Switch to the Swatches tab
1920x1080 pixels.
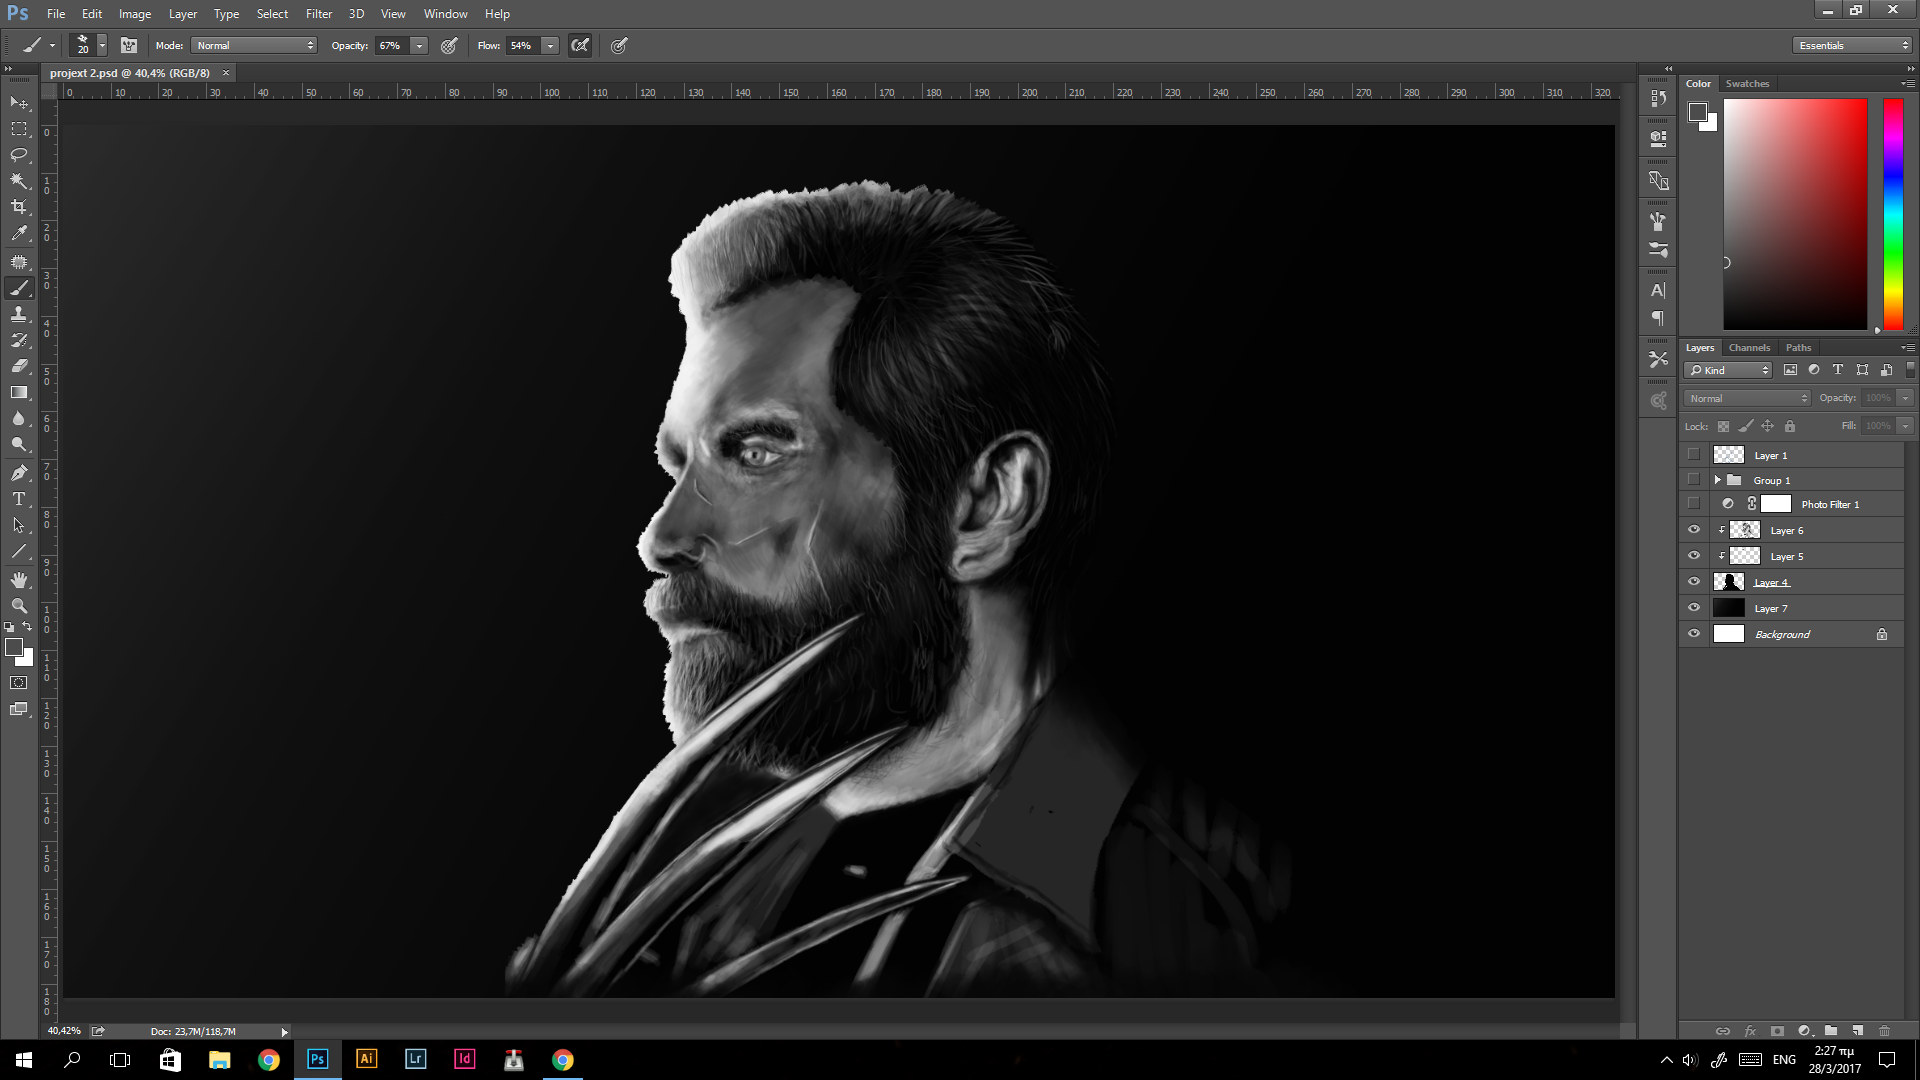(1747, 84)
